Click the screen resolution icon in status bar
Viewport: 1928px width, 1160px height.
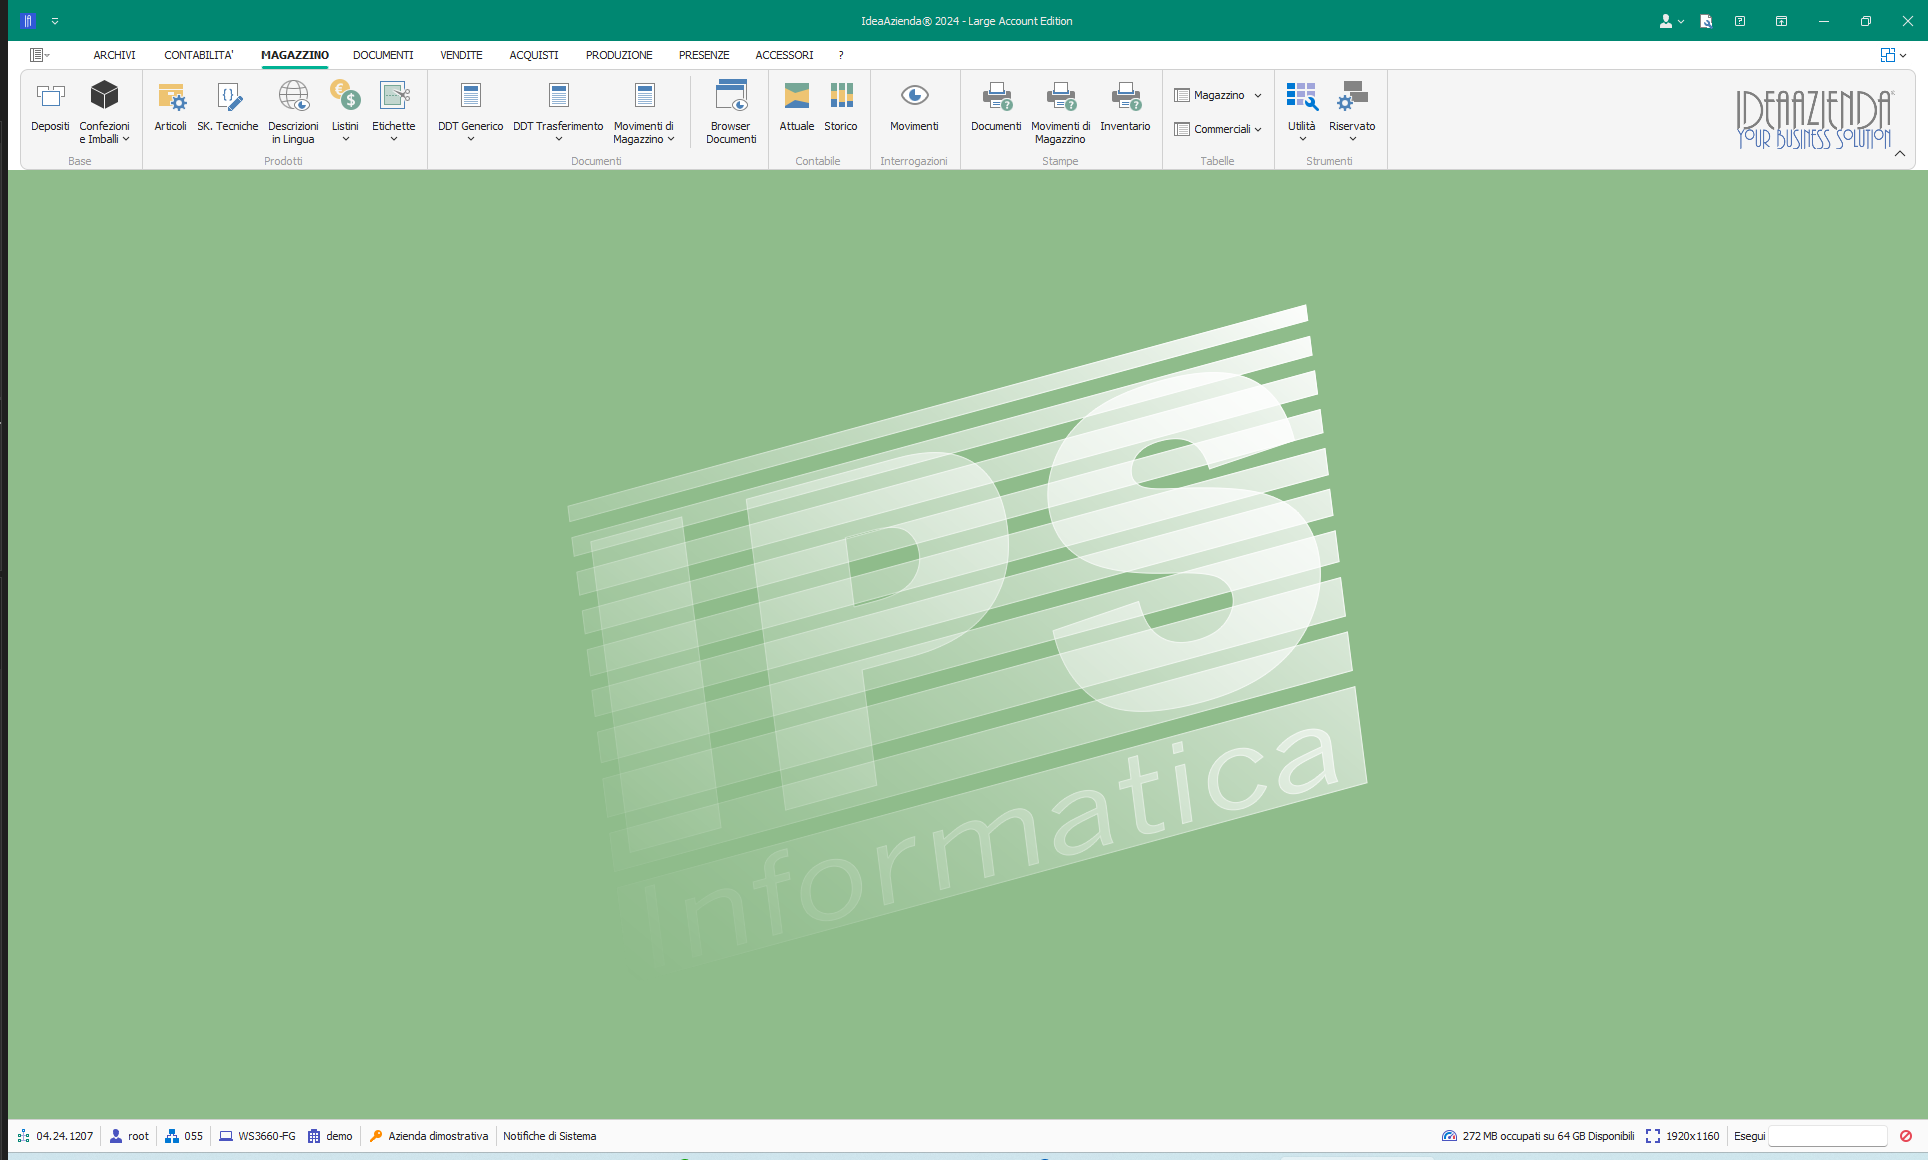pos(1653,1136)
